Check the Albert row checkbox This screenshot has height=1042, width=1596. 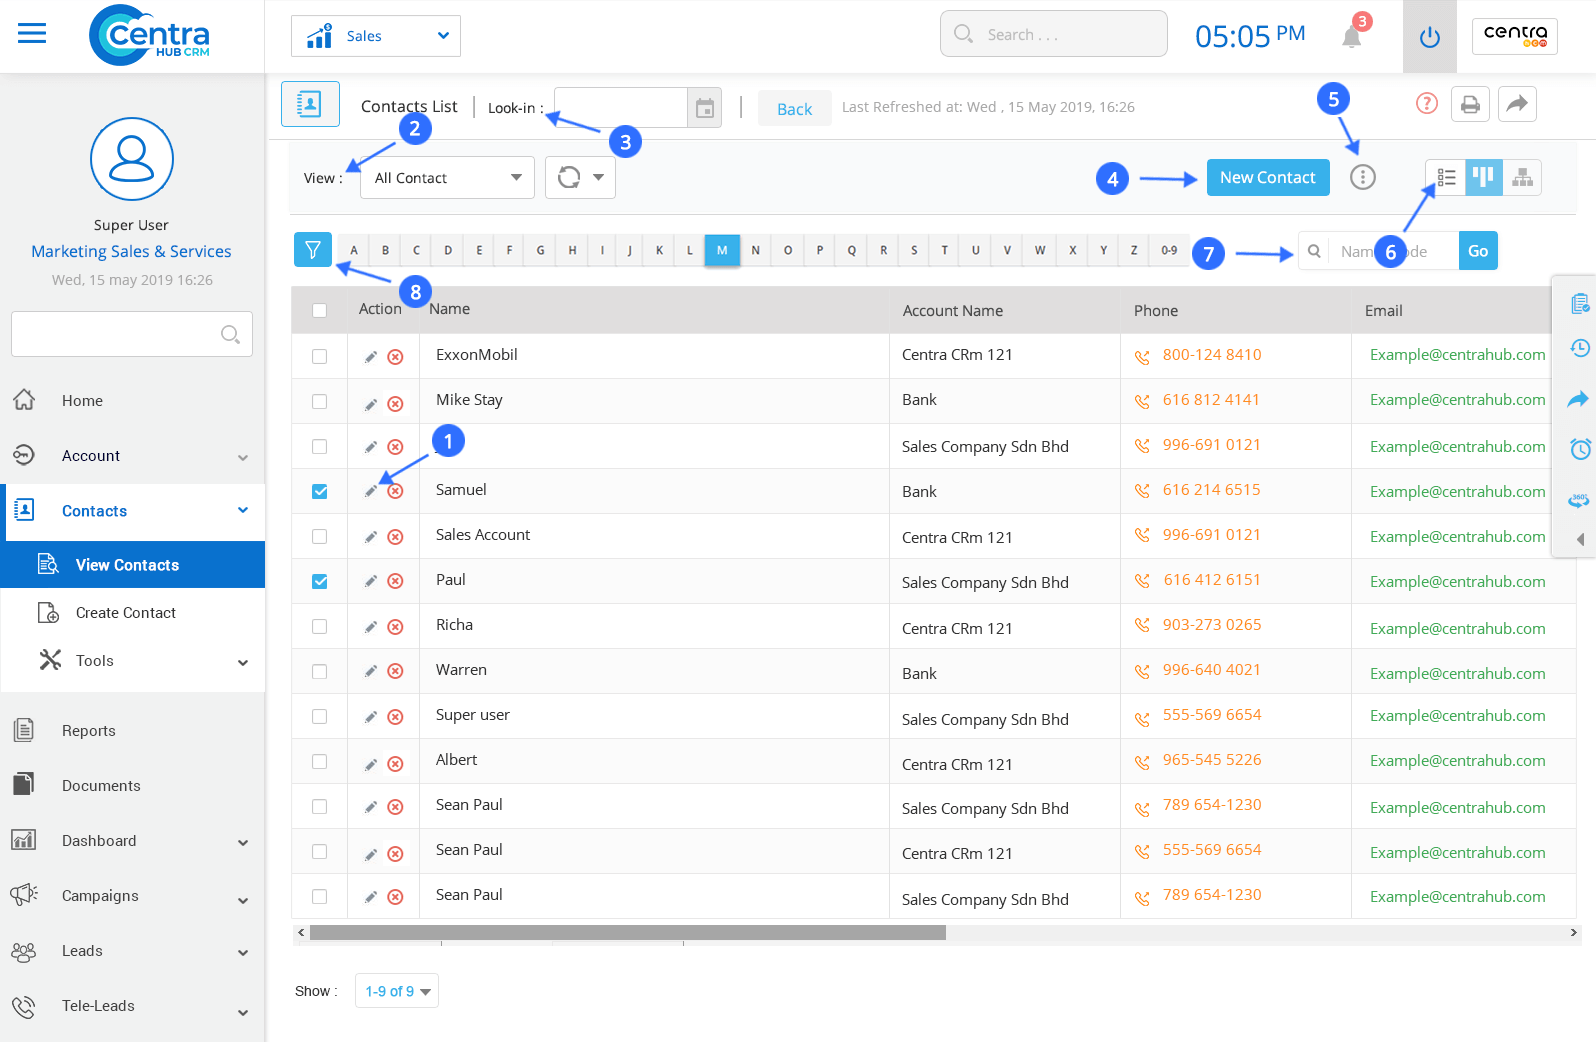coord(320,761)
